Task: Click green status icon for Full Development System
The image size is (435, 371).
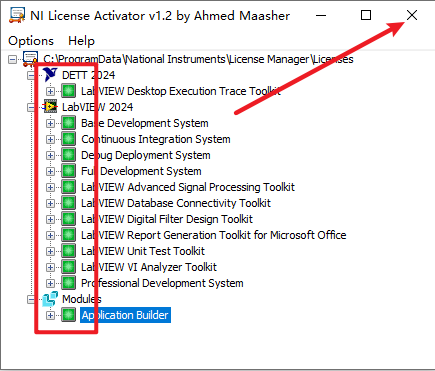Action: [69, 171]
